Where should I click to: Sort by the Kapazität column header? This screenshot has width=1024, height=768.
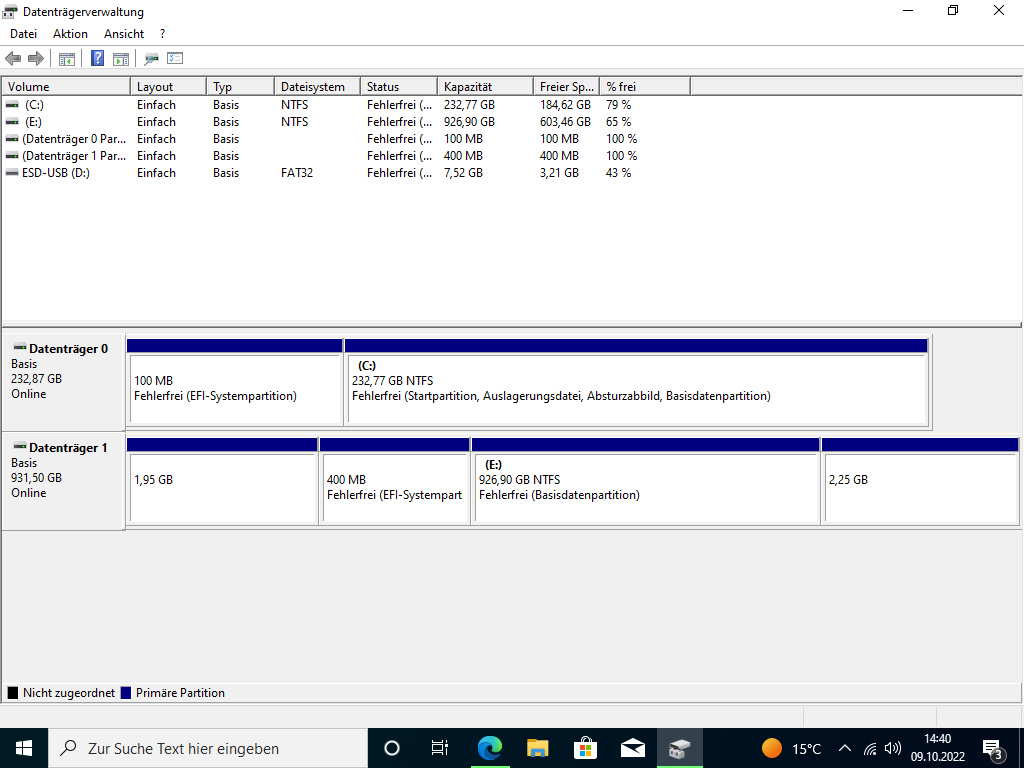pyautogui.click(x=485, y=86)
